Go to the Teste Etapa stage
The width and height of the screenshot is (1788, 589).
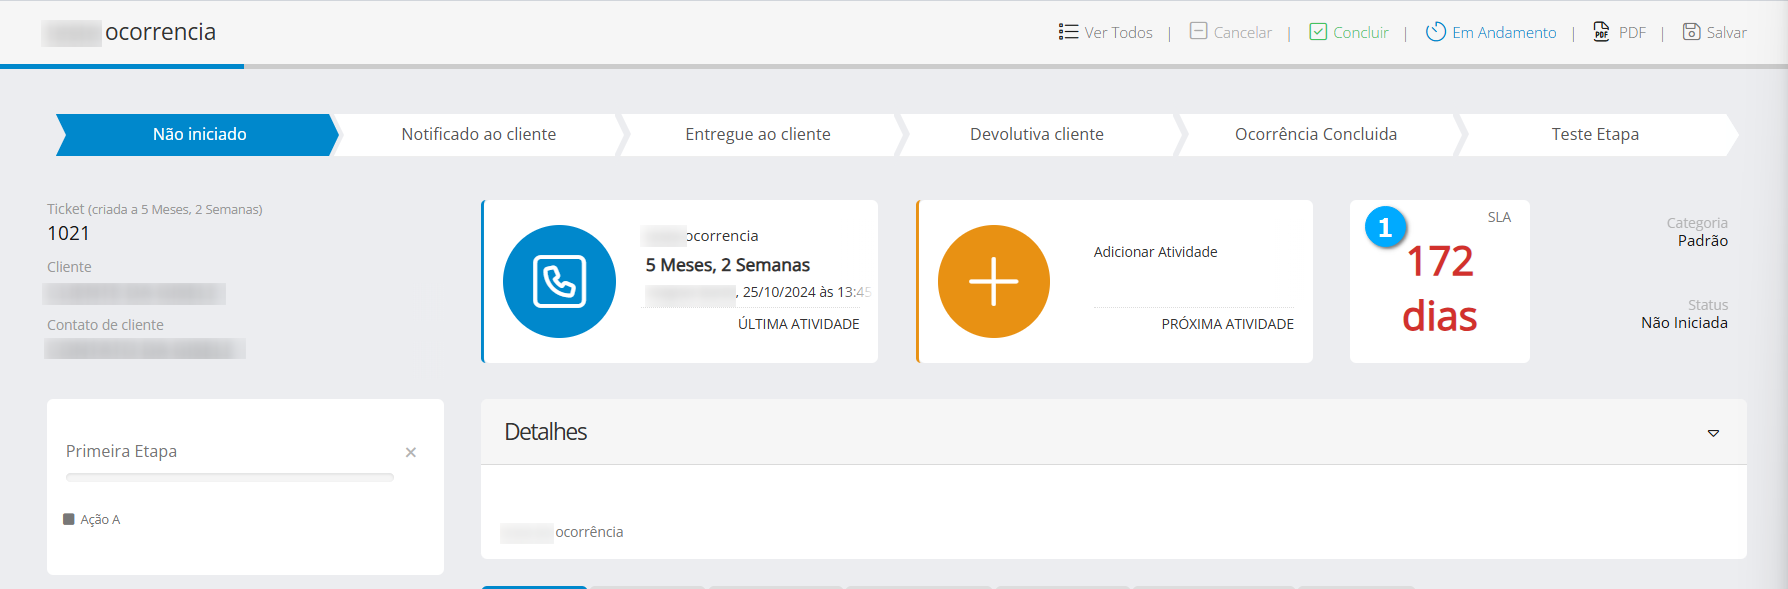pyautogui.click(x=1594, y=135)
